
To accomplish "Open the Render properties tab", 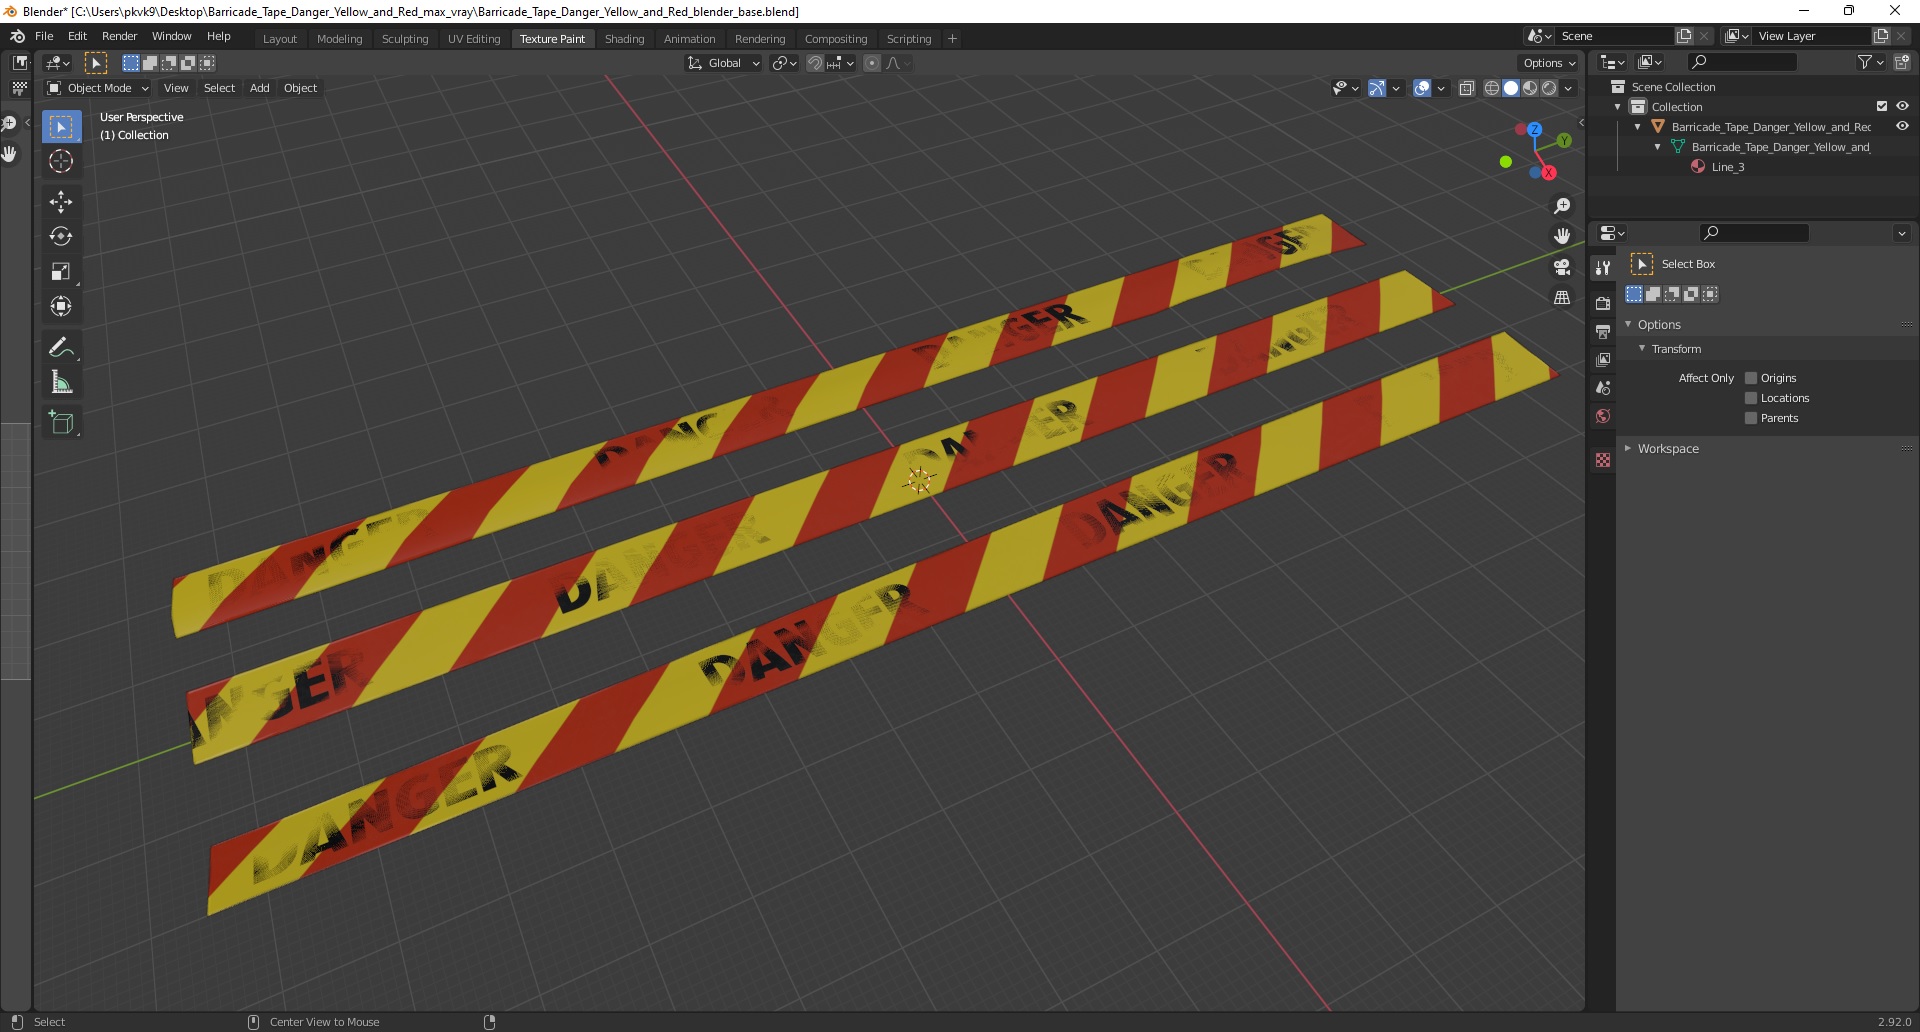I will click(x=1603, y=303).
